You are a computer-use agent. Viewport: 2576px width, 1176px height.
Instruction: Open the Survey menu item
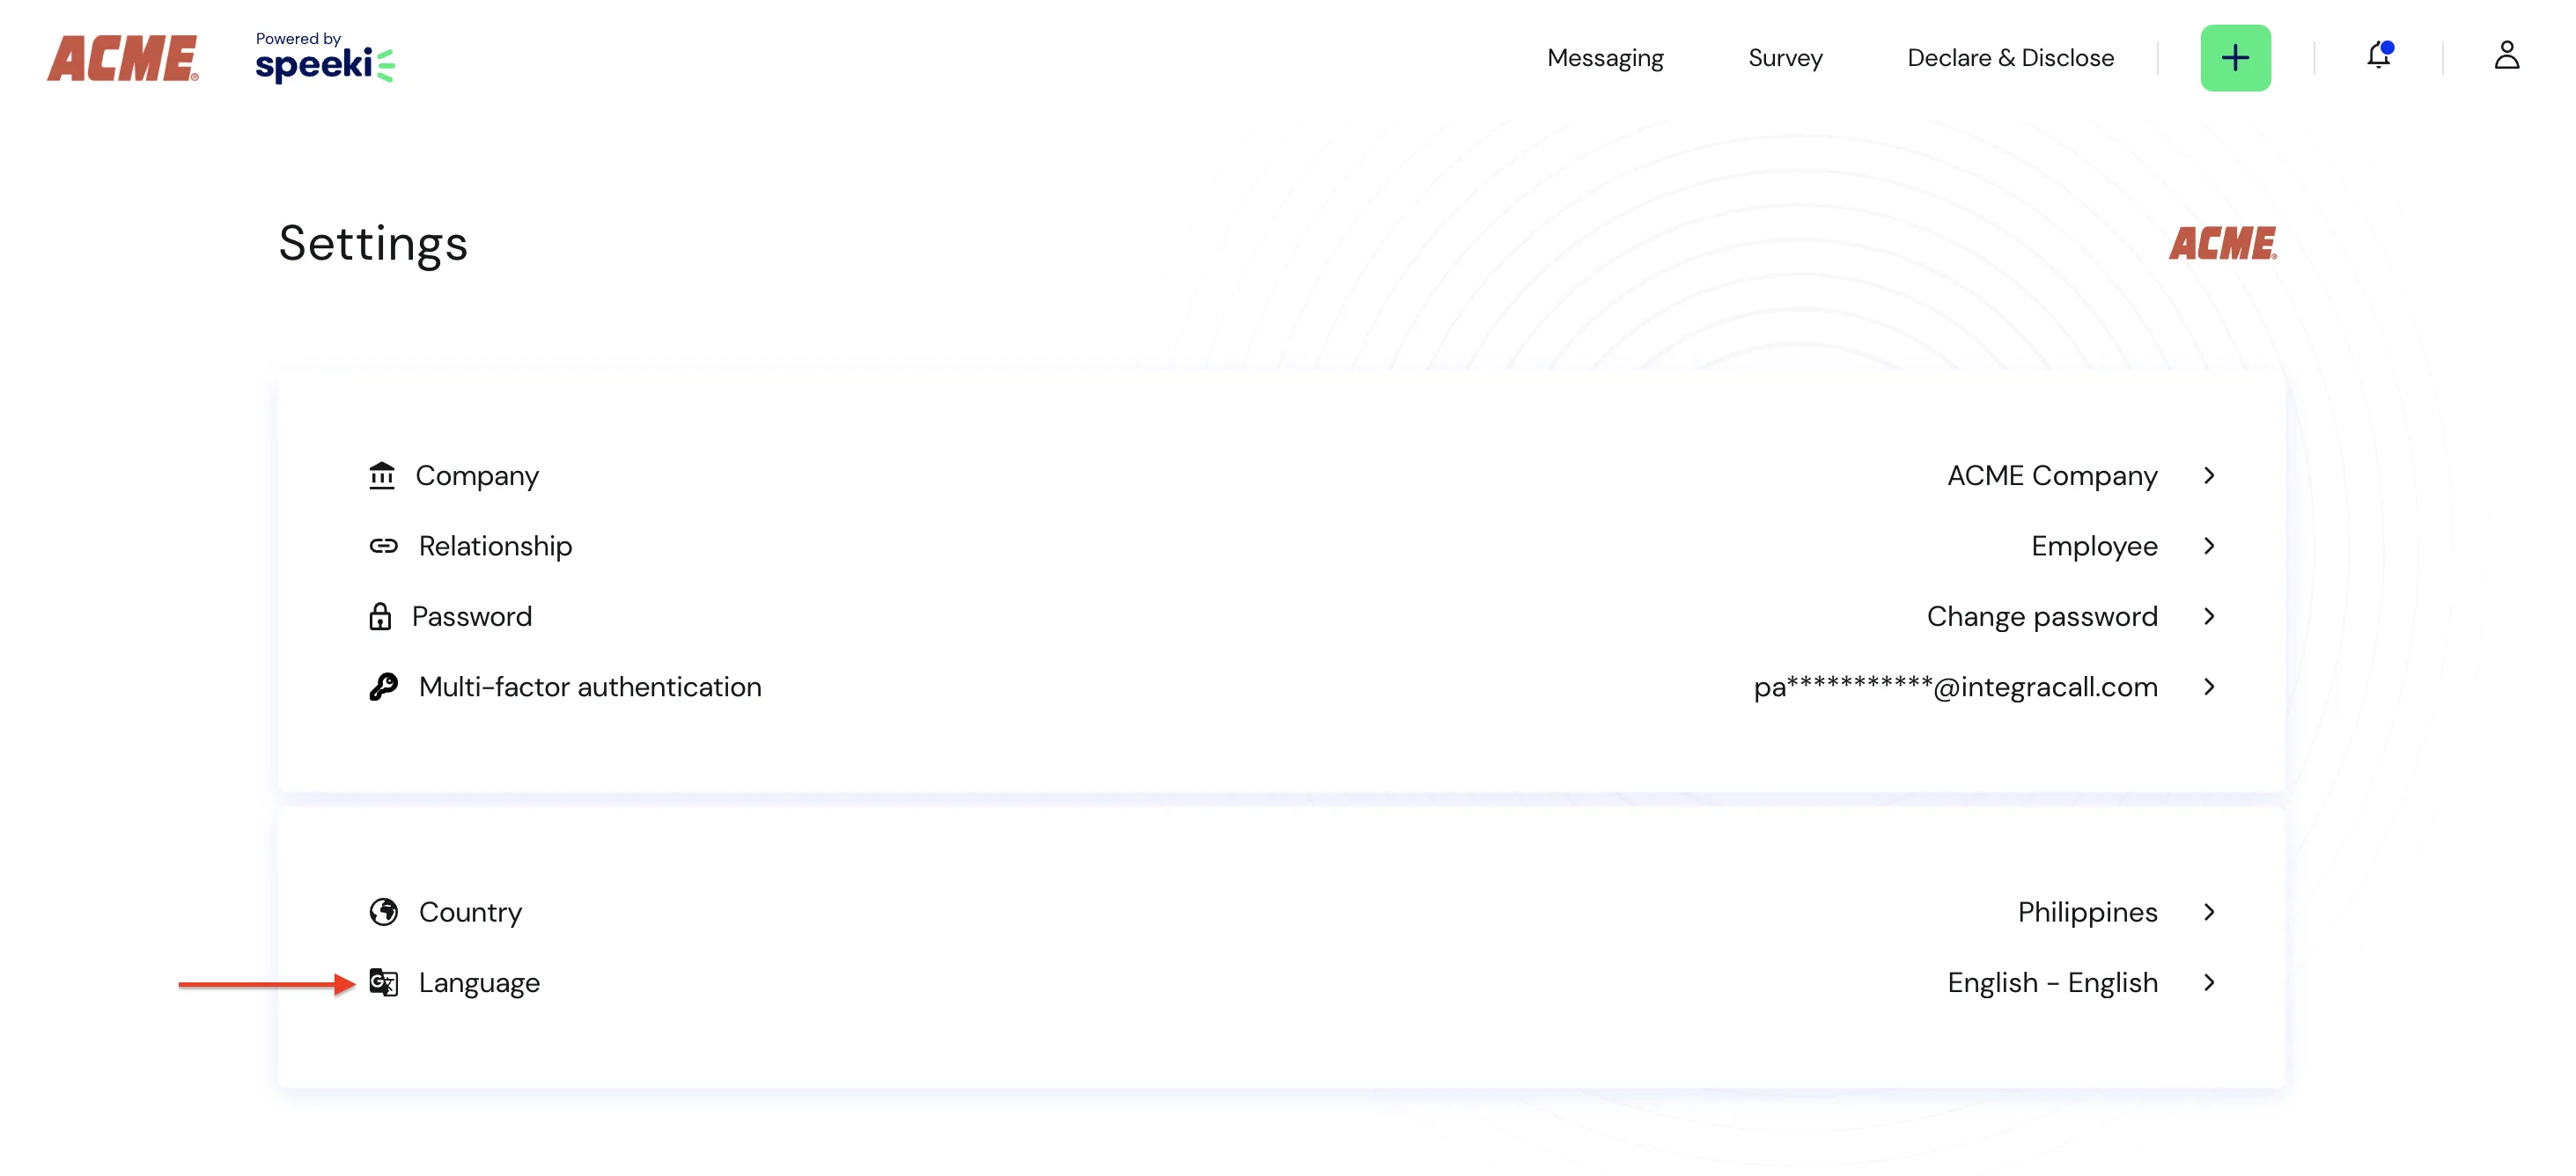pyautogui.click(x=1785, y=58)
